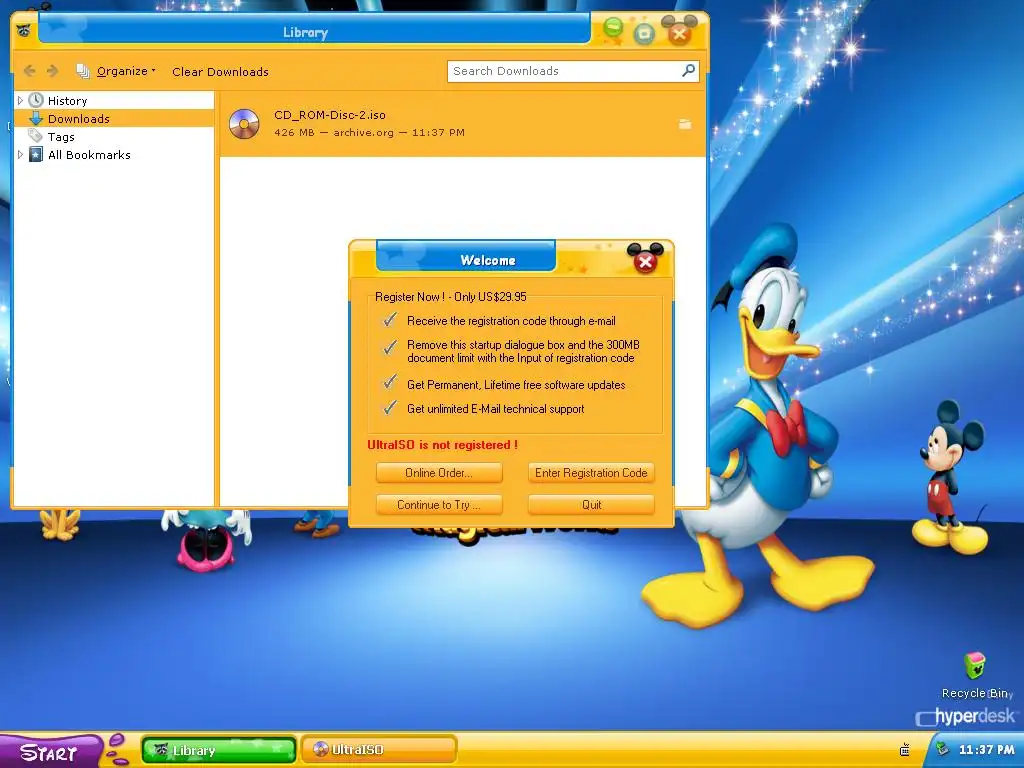Click the History clock icon
This screenshot has width=1024, height=768.
click(x=36, y=100)
